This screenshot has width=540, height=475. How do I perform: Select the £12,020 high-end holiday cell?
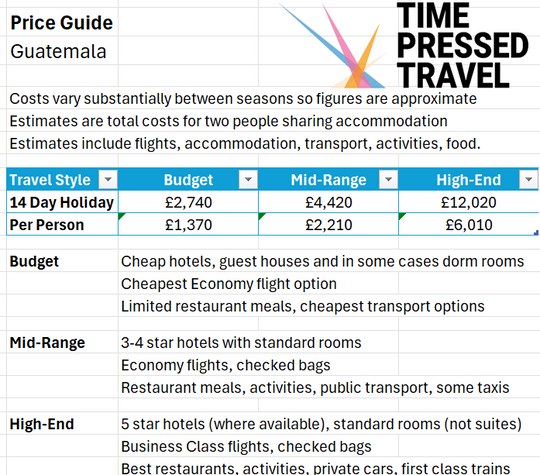(468, 202)
